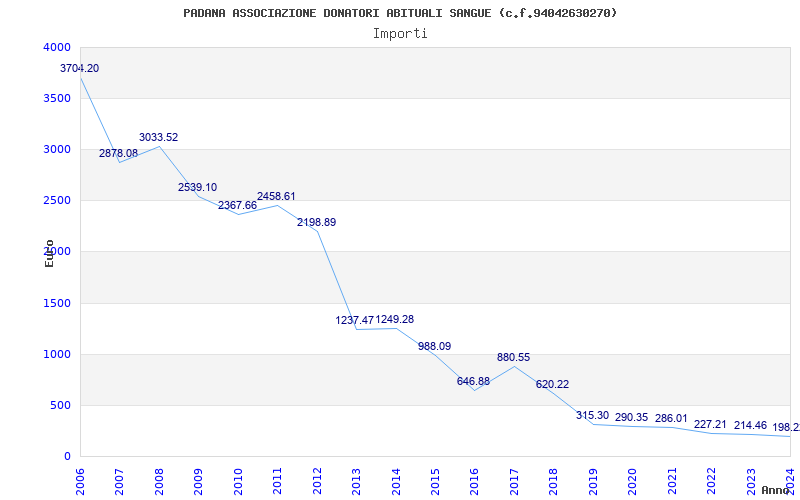This screenshot has height=500, width=800.
Task: Click the 2011 year axis label
Action: (277, 482)
